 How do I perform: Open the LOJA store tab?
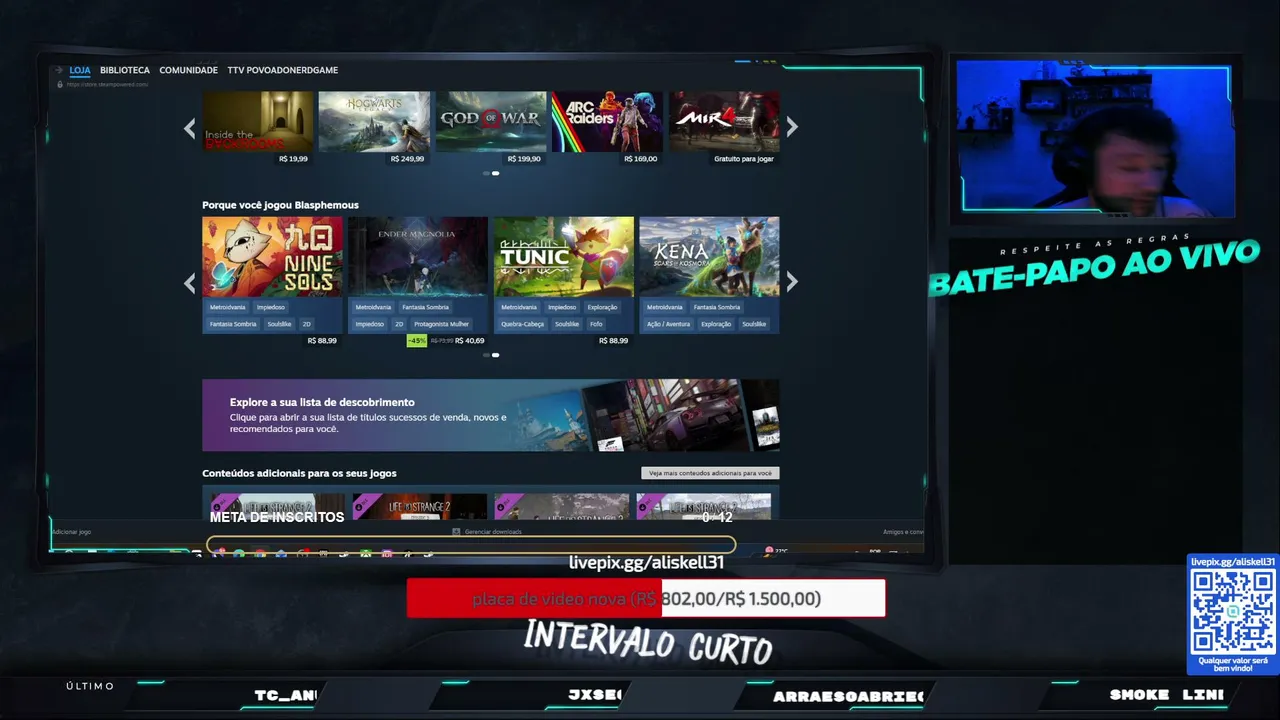pyautogui.click(x=80, y=70)
